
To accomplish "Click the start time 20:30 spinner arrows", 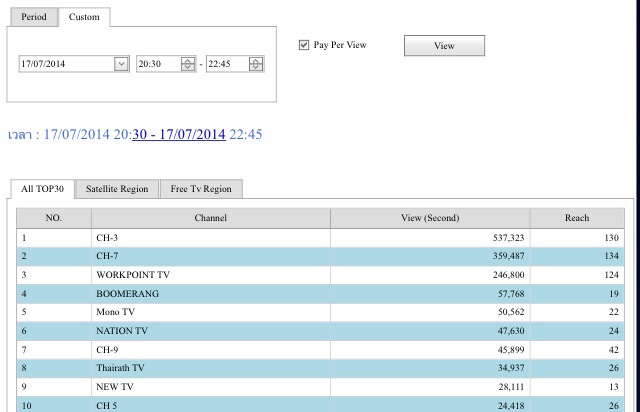I will coord(188,64).
